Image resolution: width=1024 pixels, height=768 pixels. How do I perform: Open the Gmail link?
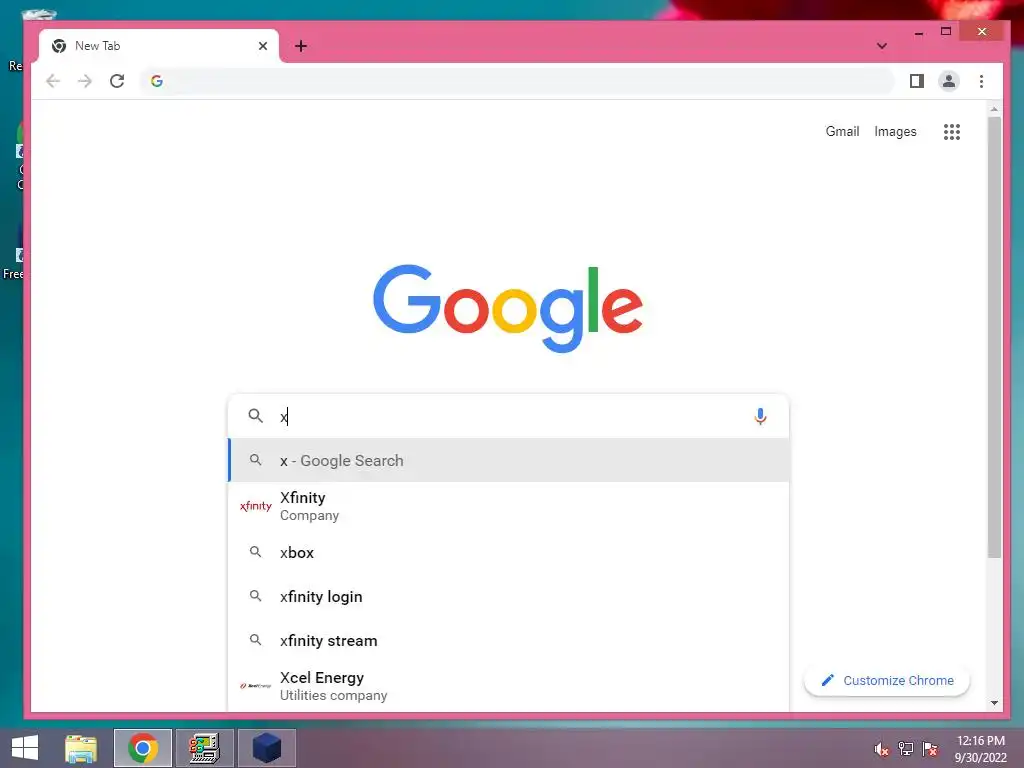(842, 131)
